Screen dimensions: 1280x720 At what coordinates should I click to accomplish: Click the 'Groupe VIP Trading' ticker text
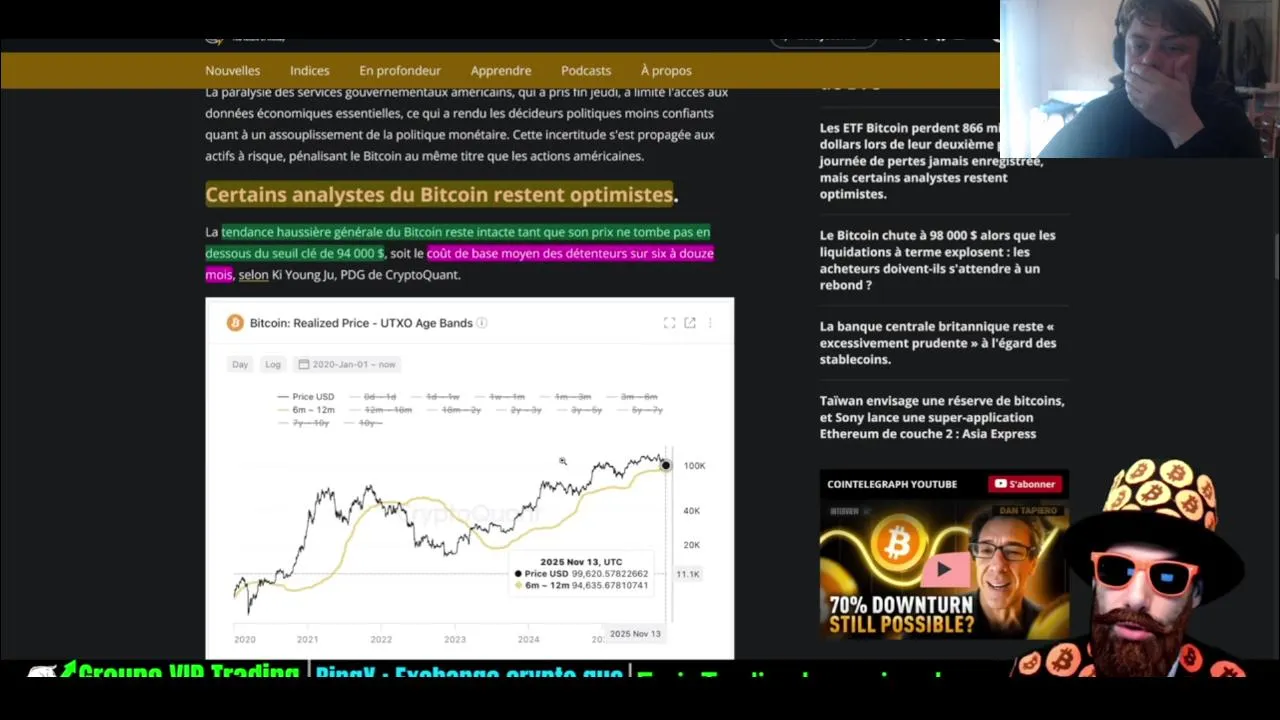point(188,671)
